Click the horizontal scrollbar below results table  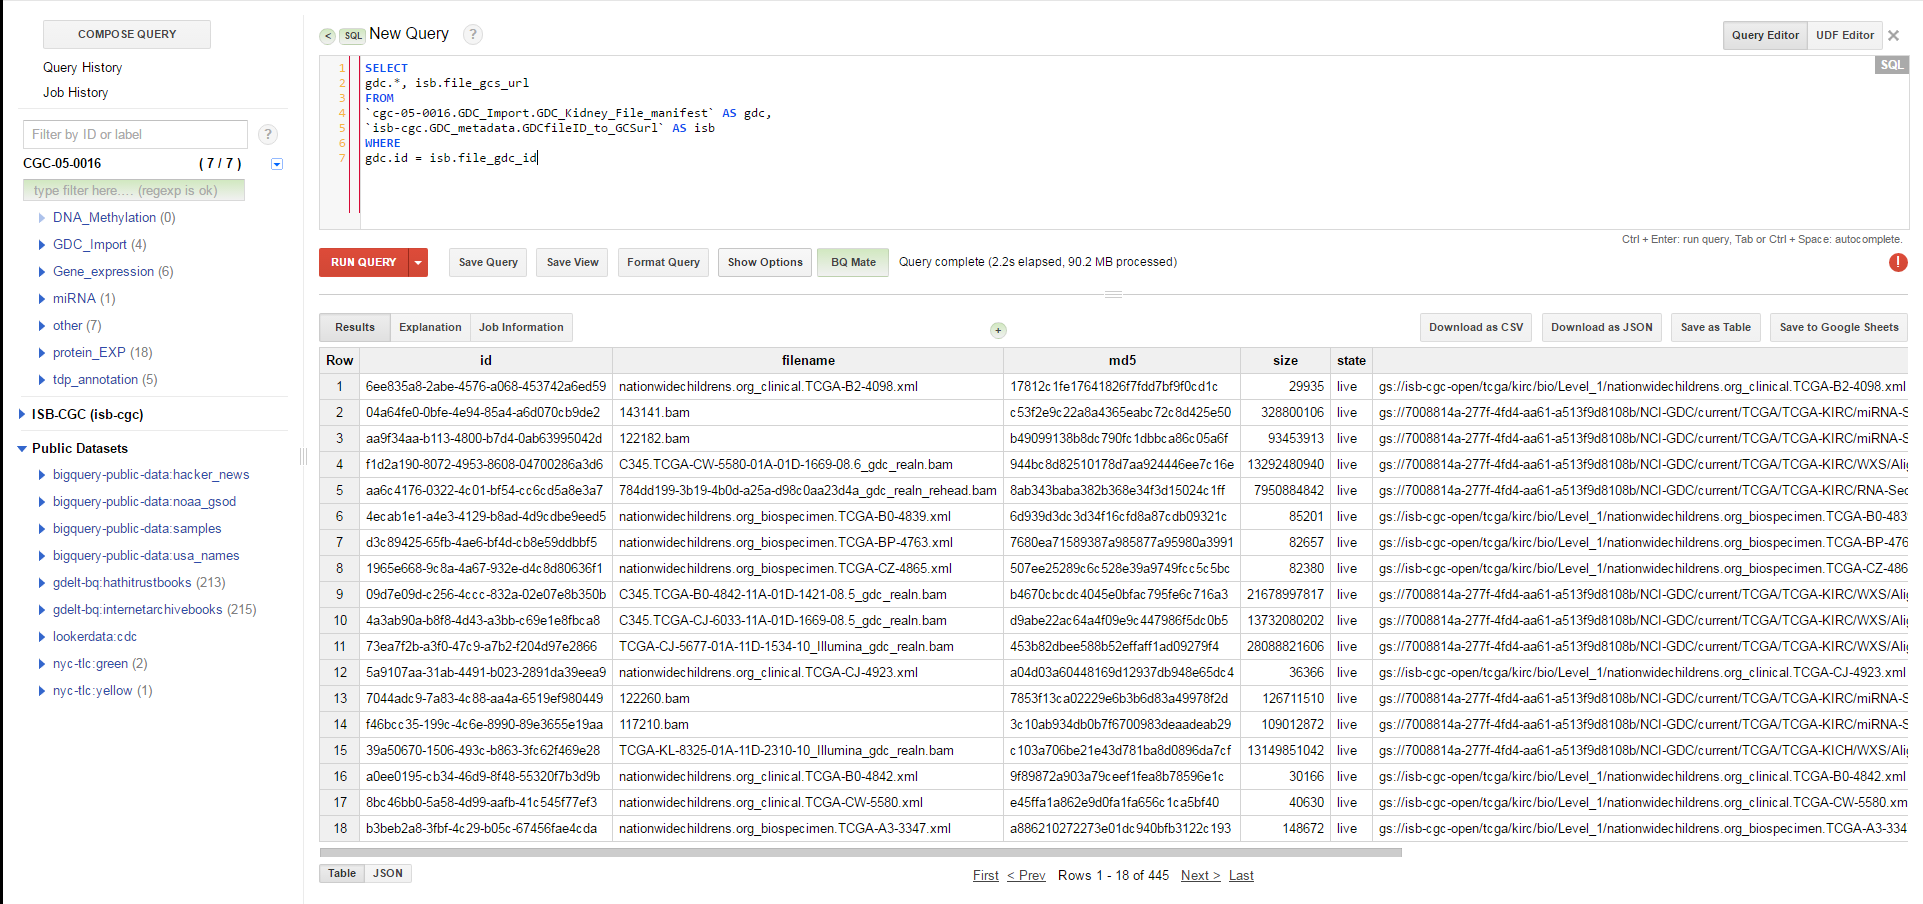[x=860, y=853]
